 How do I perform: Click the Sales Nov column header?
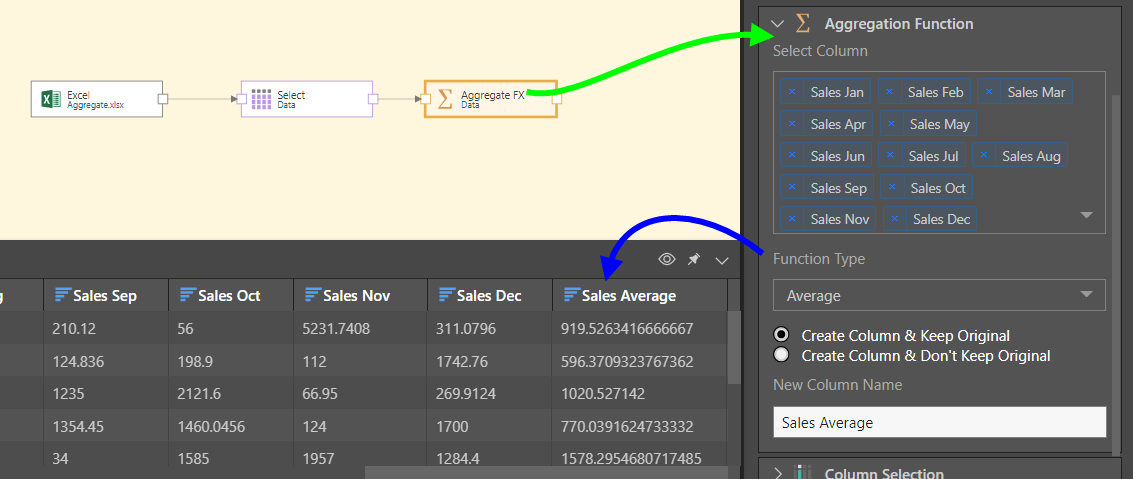(360, 295)
